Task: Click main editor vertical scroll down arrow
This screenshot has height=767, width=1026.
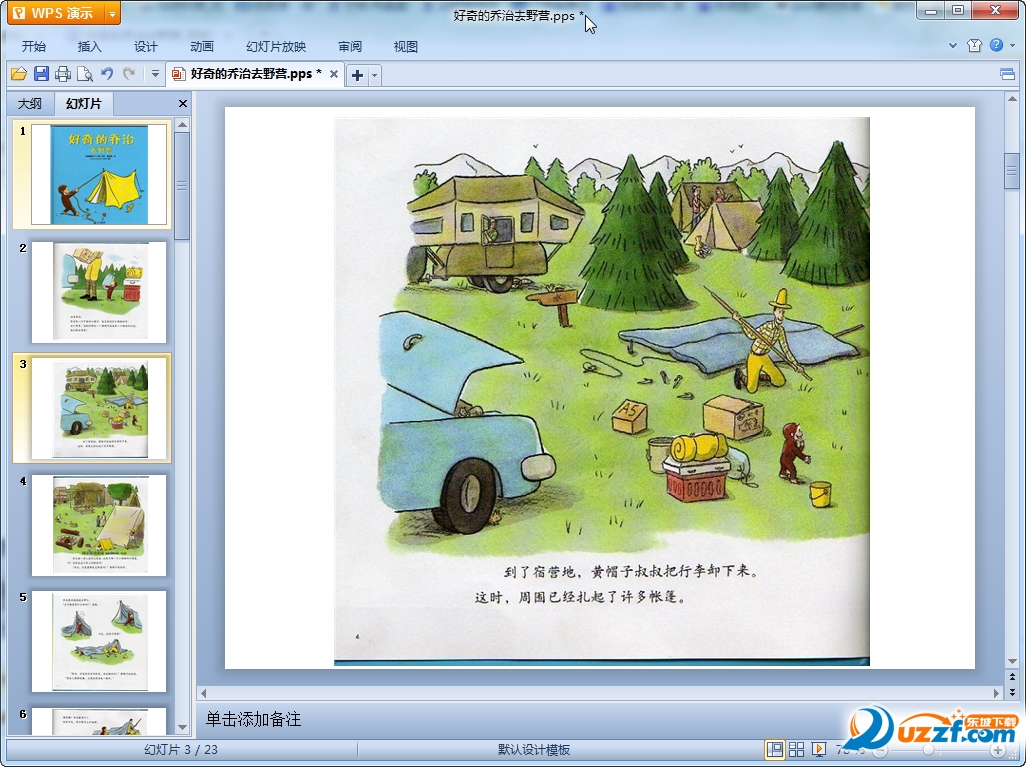Action: (x=1012, y=661)
